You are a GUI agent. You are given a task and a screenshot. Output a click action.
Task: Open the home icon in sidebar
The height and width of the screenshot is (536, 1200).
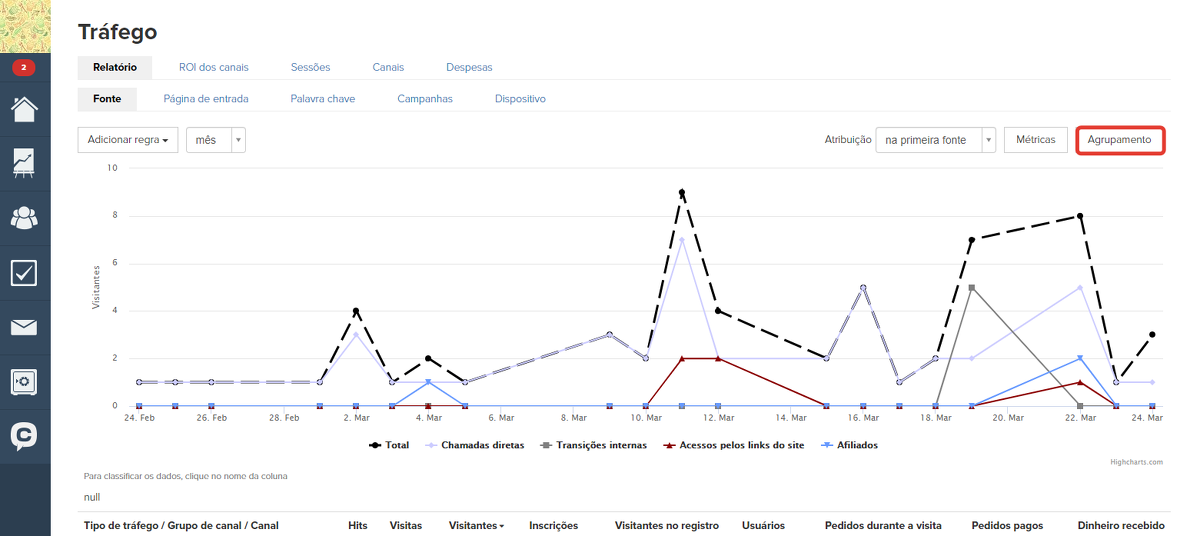point(24,108)
